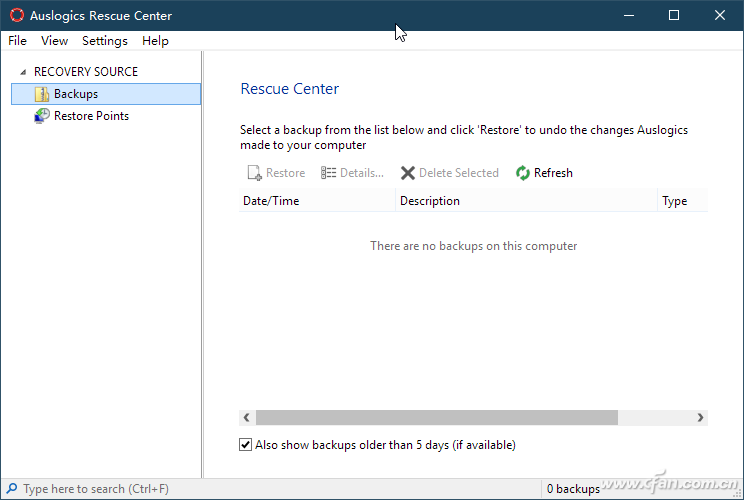
Task: Click the scrollbar left arrow
Action: pos(247,417)
